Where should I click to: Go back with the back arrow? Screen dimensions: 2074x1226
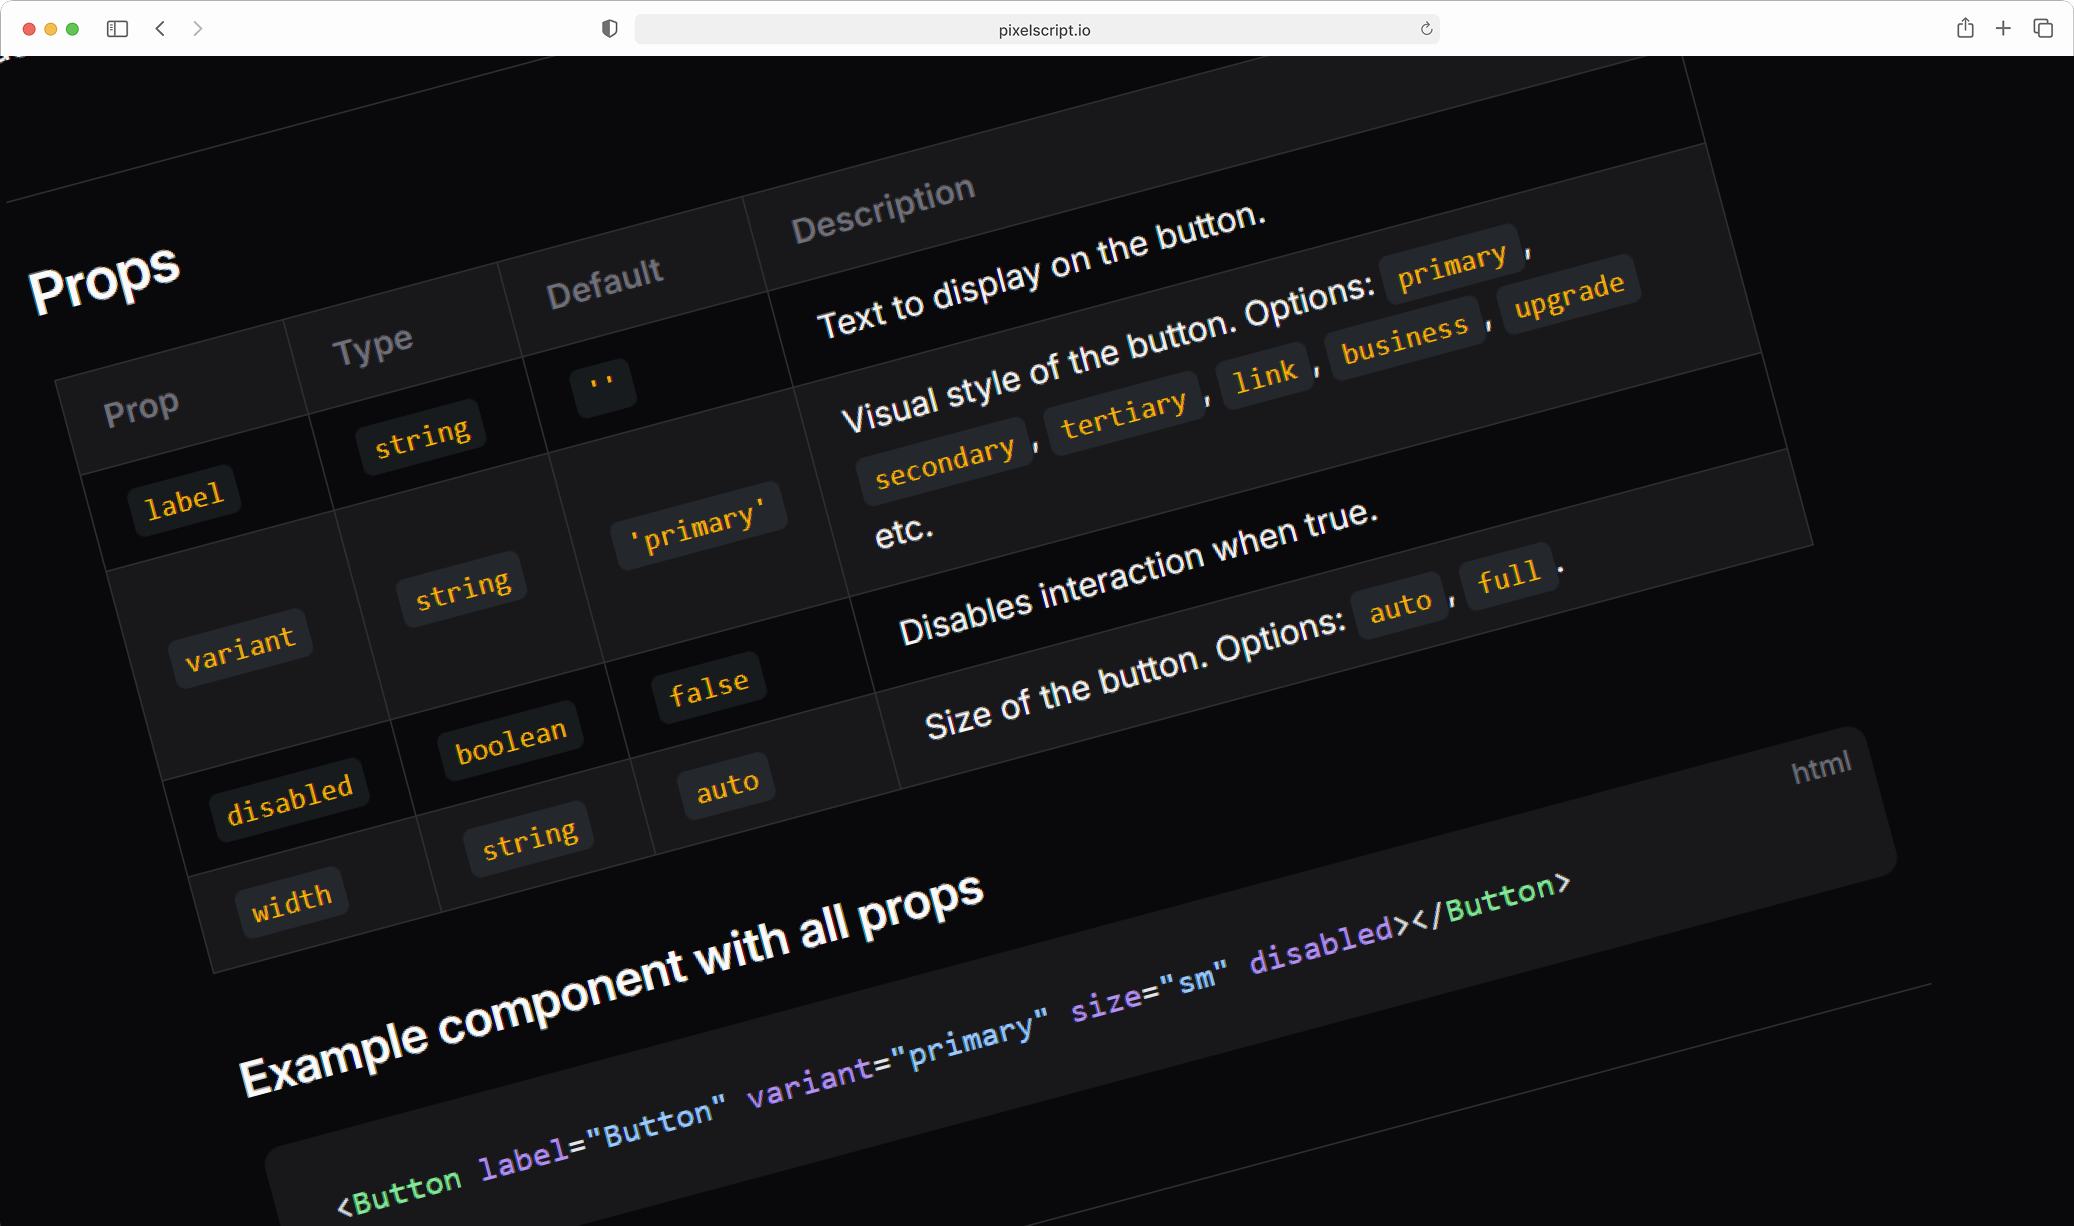(160, 29)
